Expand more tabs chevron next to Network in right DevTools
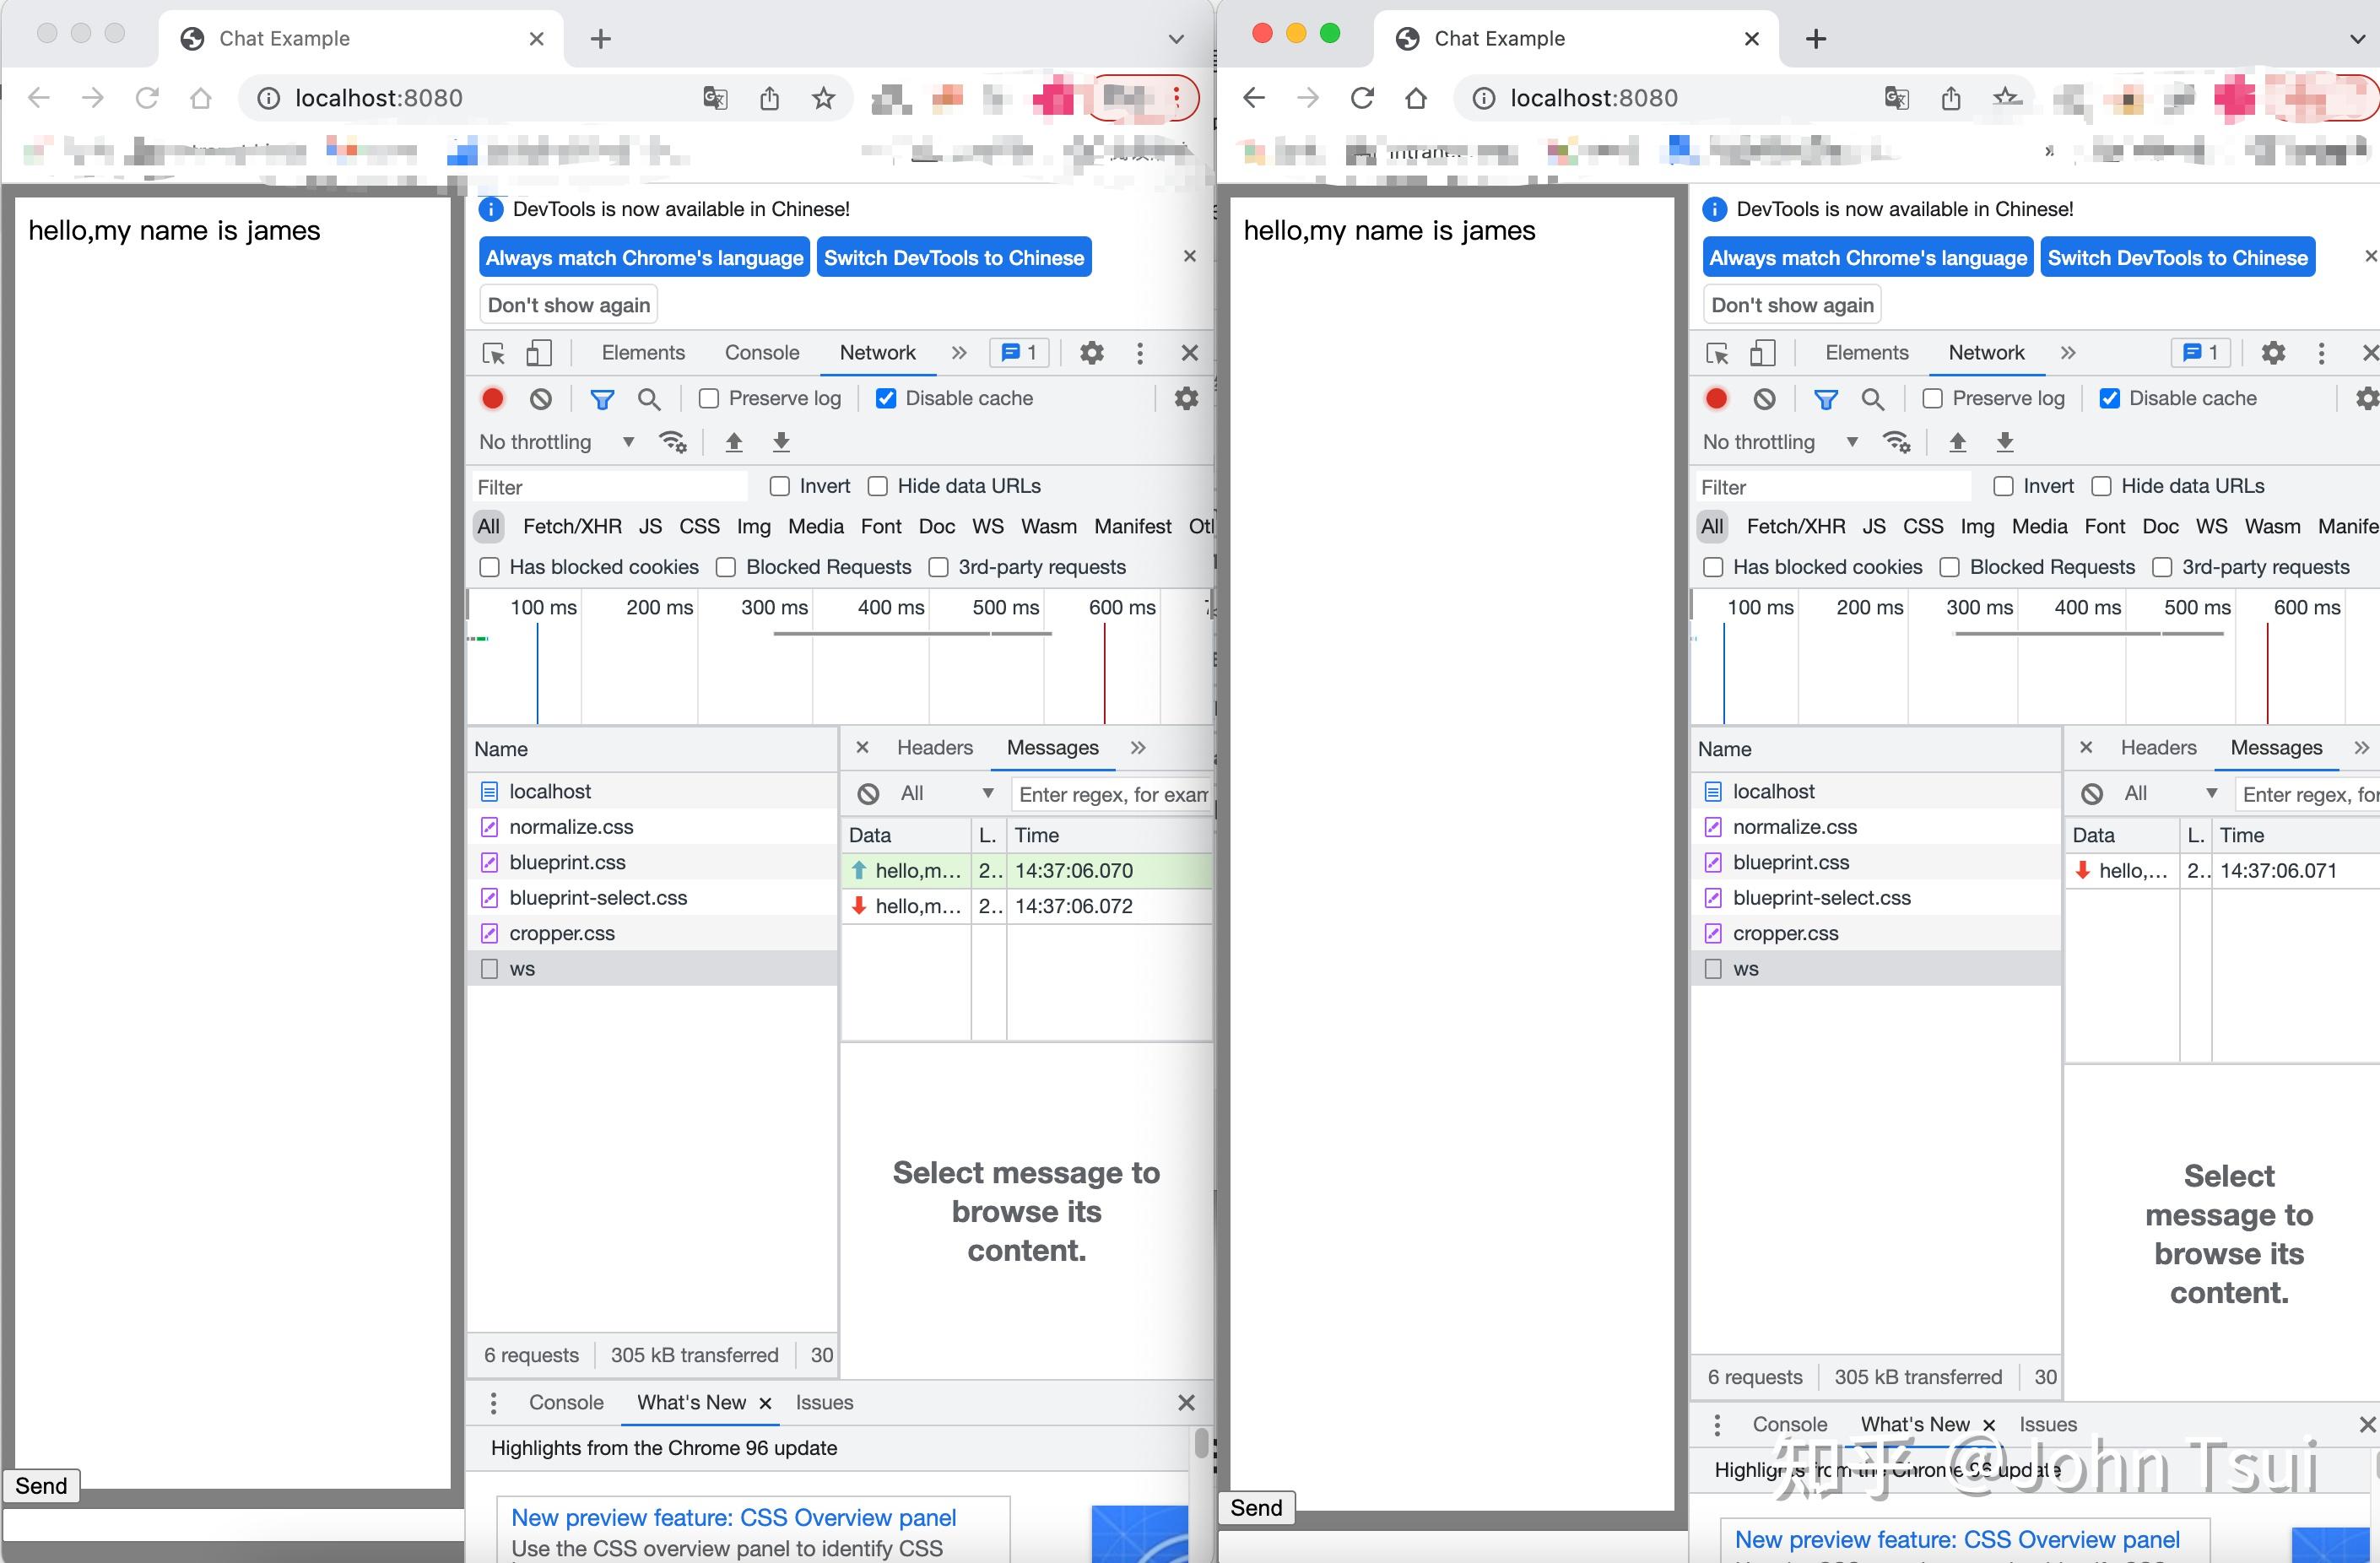 pos(2068,353)
